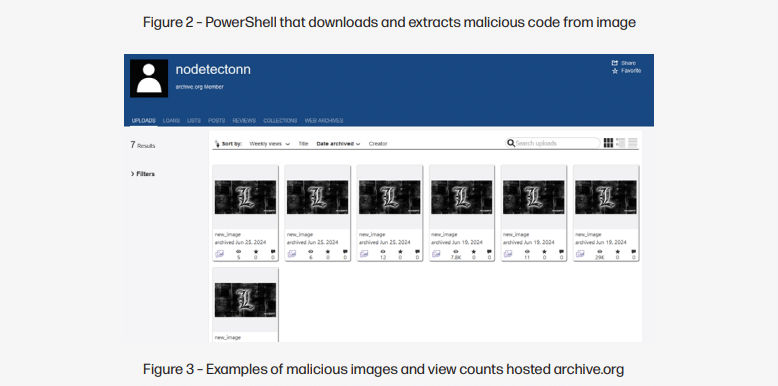
Task: Open thumbnail of the 5-views new_image
Action: (x=245, y=197)
